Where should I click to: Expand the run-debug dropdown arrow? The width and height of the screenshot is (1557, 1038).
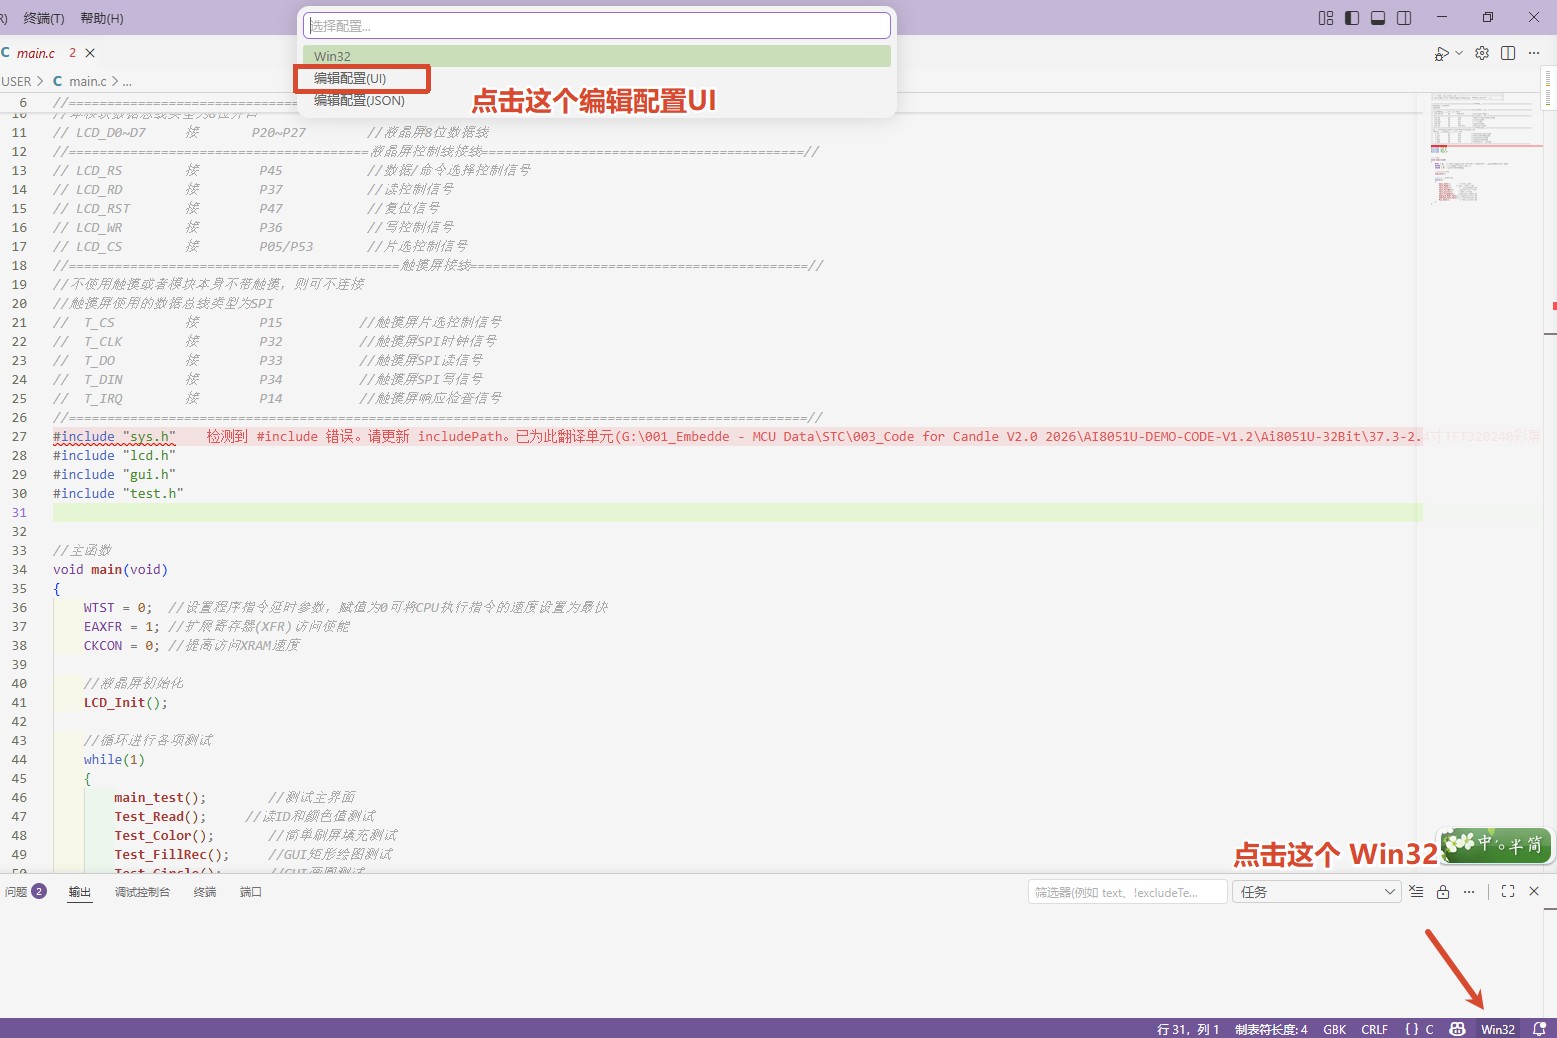click(x=1459, y=53)
